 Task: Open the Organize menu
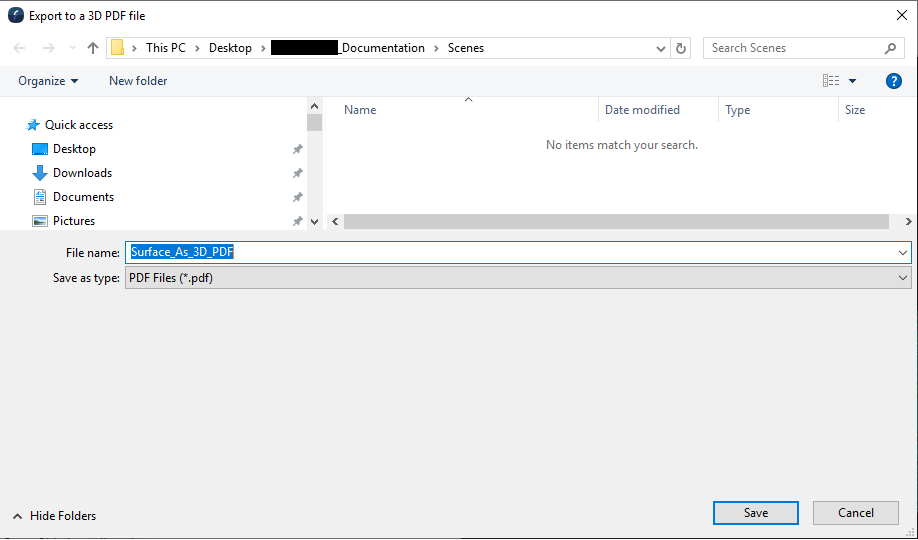pos(48,81)
